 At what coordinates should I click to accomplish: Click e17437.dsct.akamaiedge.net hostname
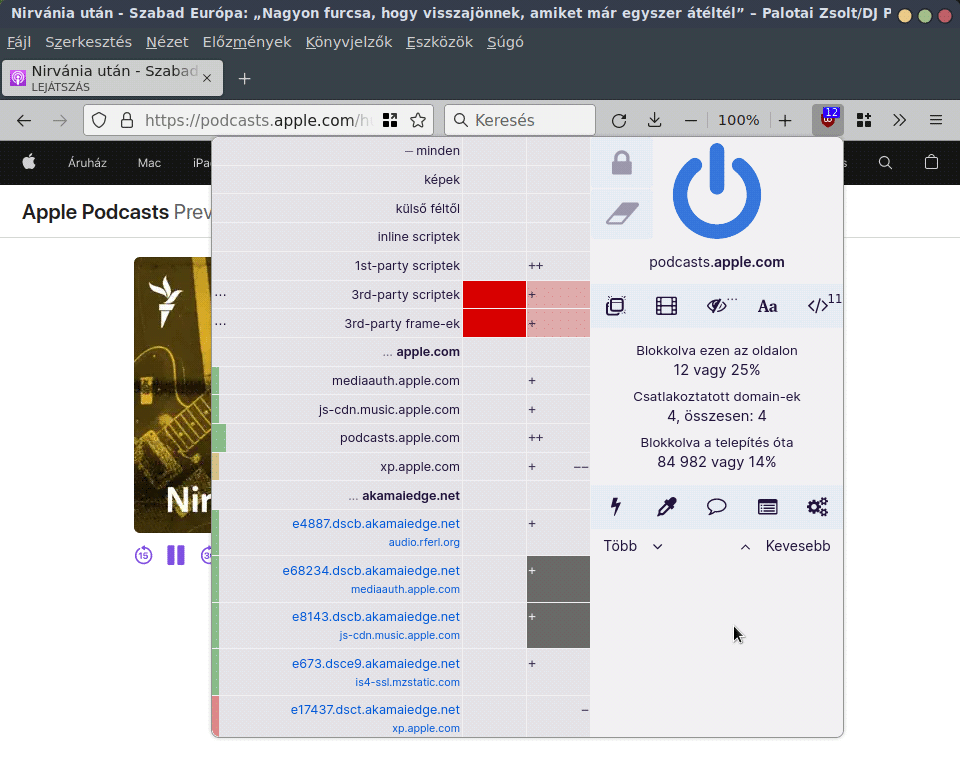point(375,709)
